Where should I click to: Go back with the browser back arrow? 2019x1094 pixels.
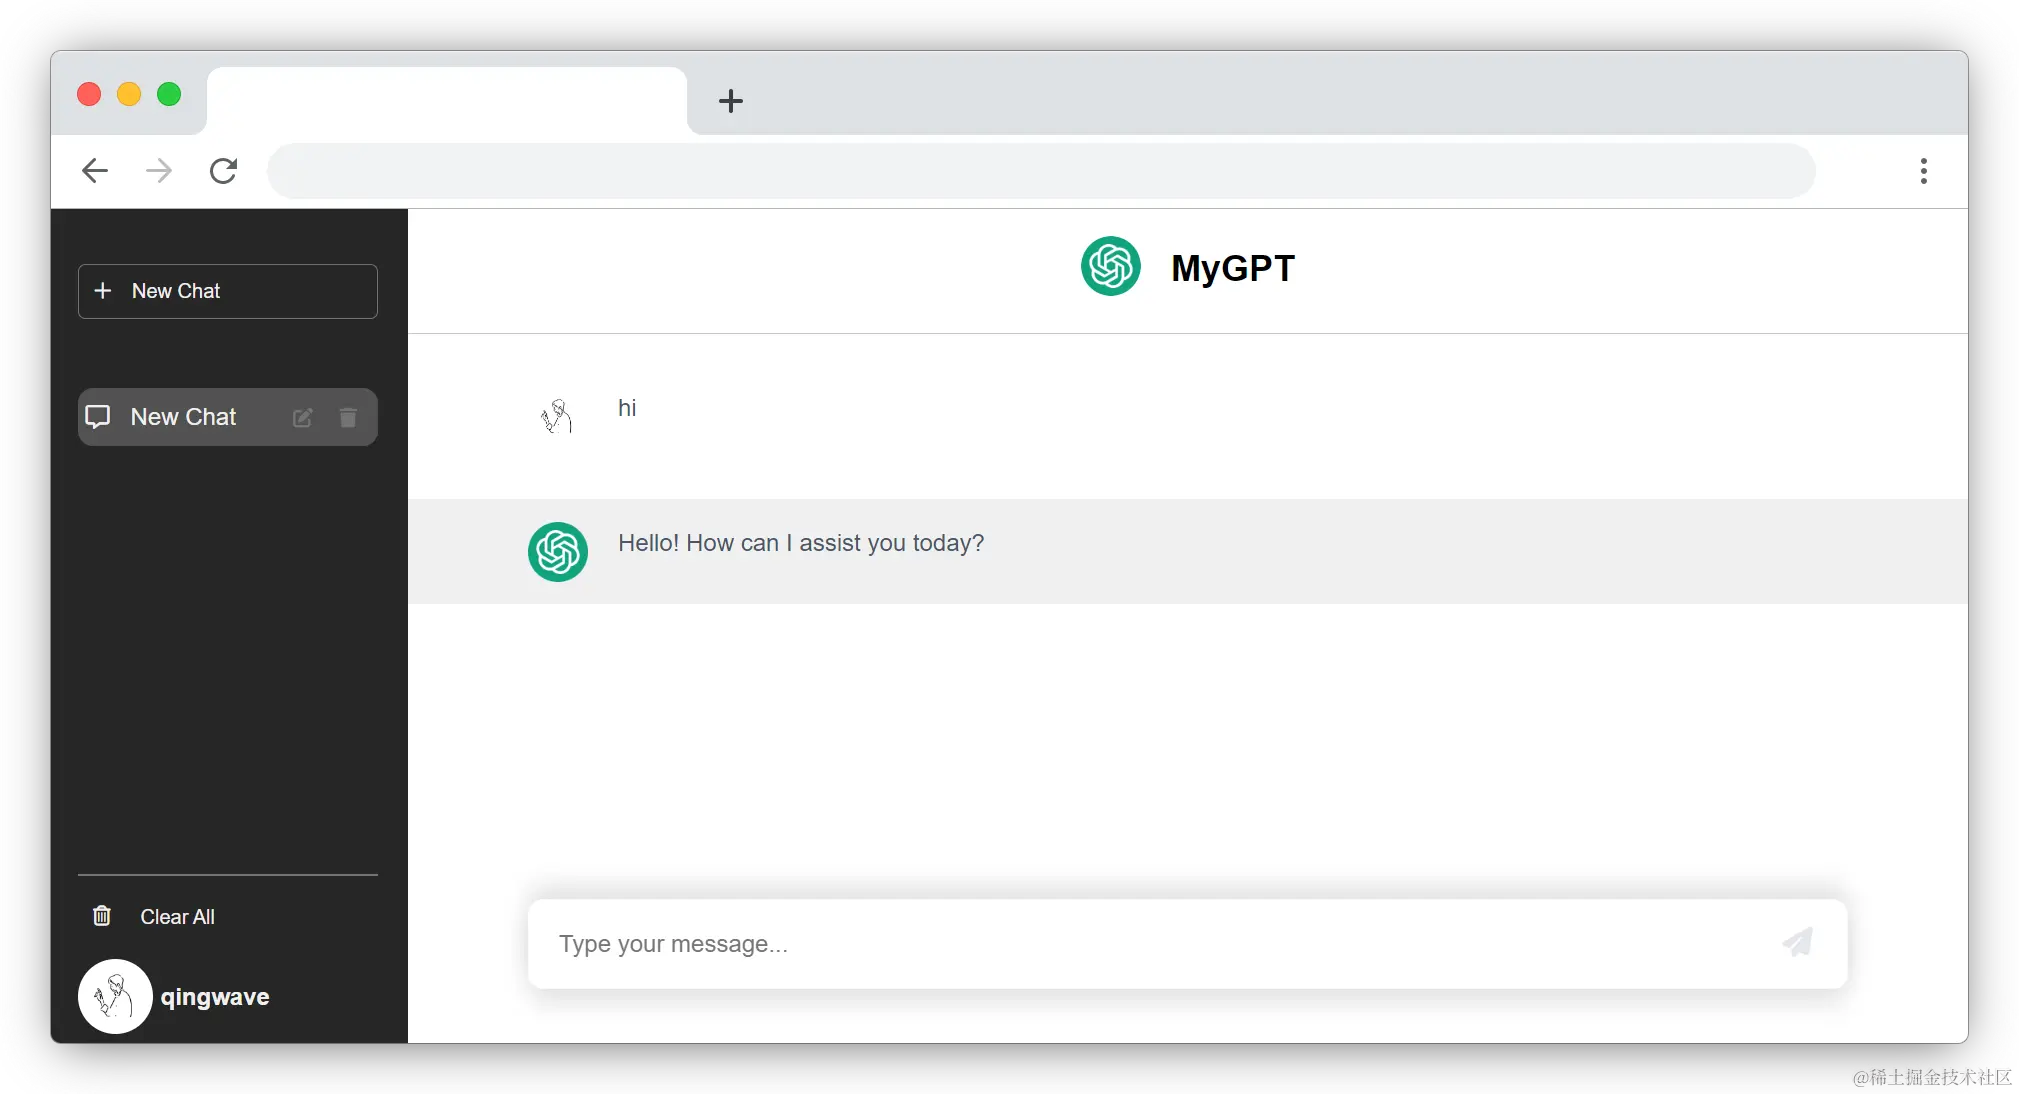(95, 171)
